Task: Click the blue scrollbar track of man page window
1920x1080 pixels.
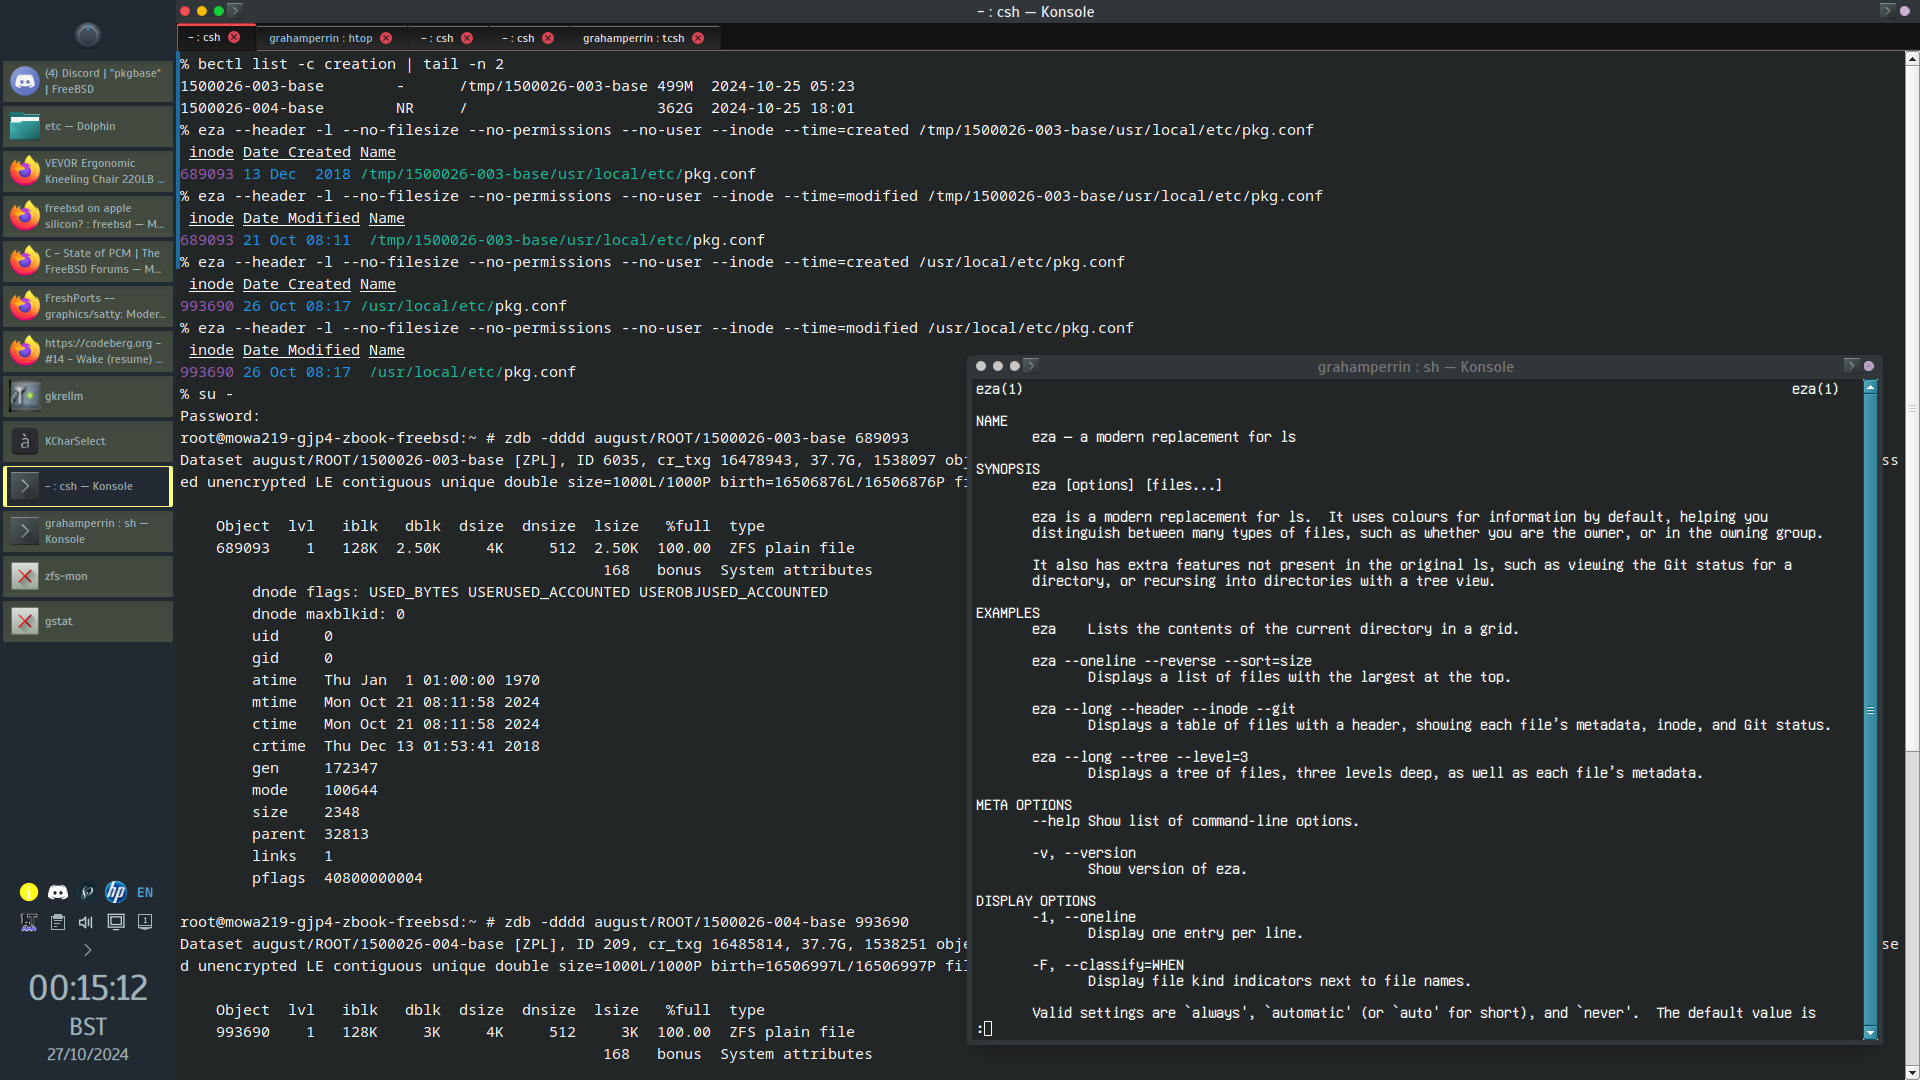Action: click(x=1870, y=710)
